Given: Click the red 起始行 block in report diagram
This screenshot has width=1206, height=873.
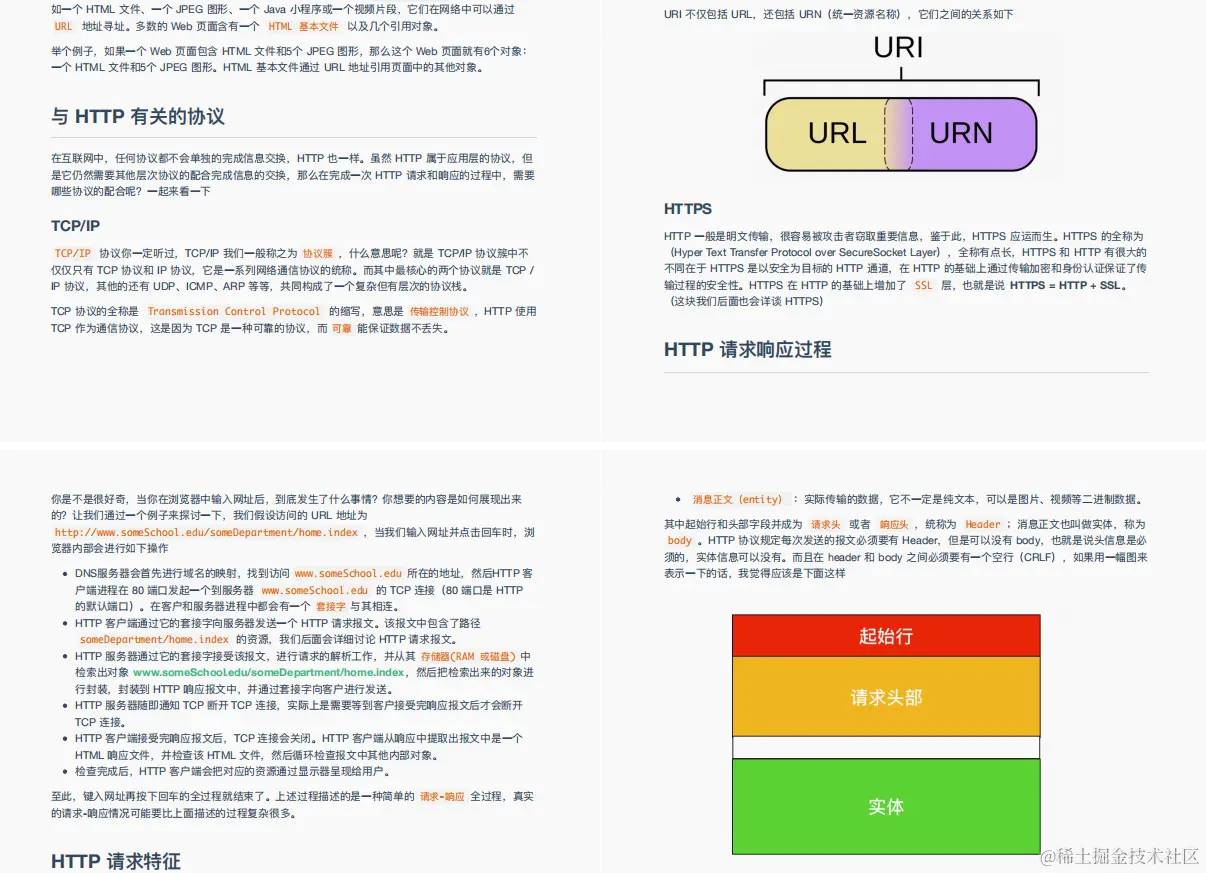Looking at the screenshot, I should click(x=885, y=636).
